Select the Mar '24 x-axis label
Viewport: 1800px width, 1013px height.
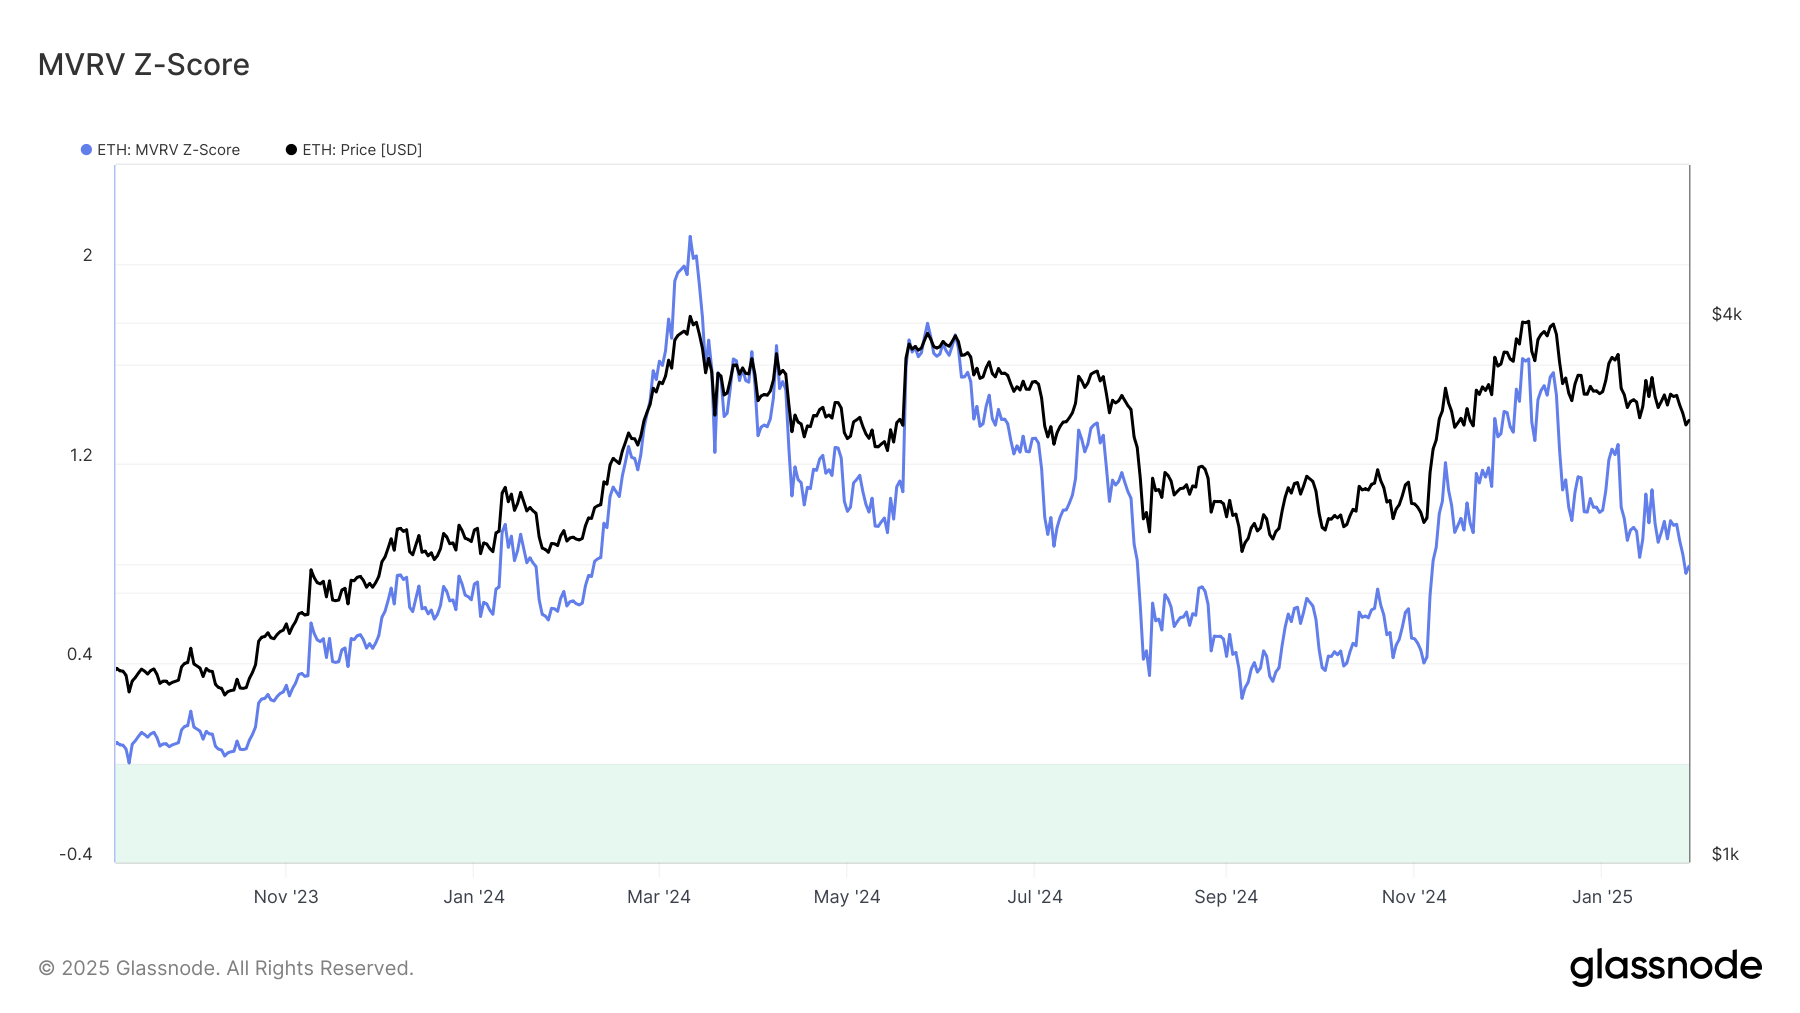point(659,897)
